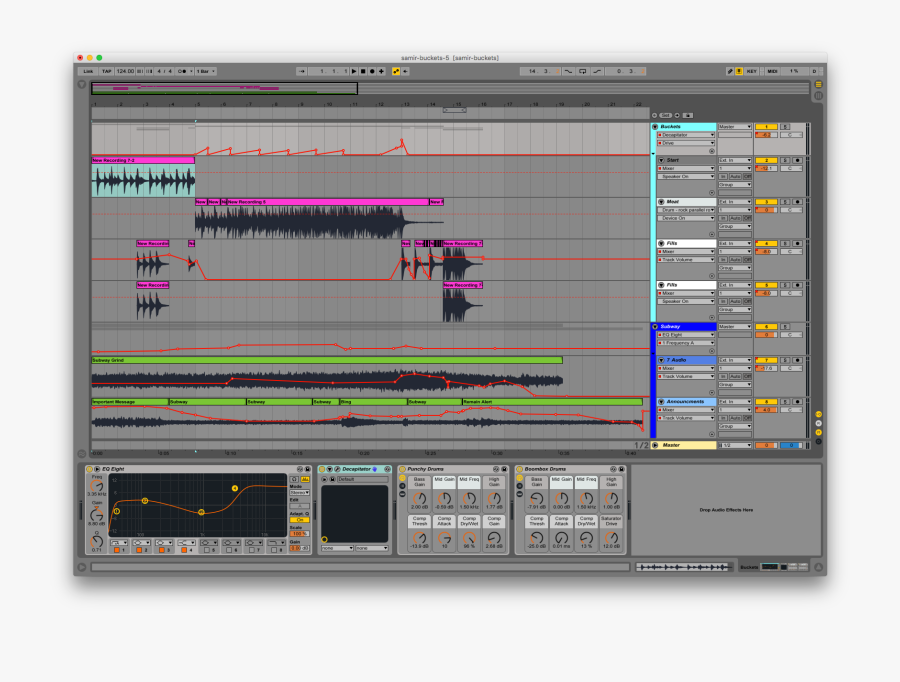Toggle the yellow Automation Arm button
The image size is (900, 682).
pos(395,71)
